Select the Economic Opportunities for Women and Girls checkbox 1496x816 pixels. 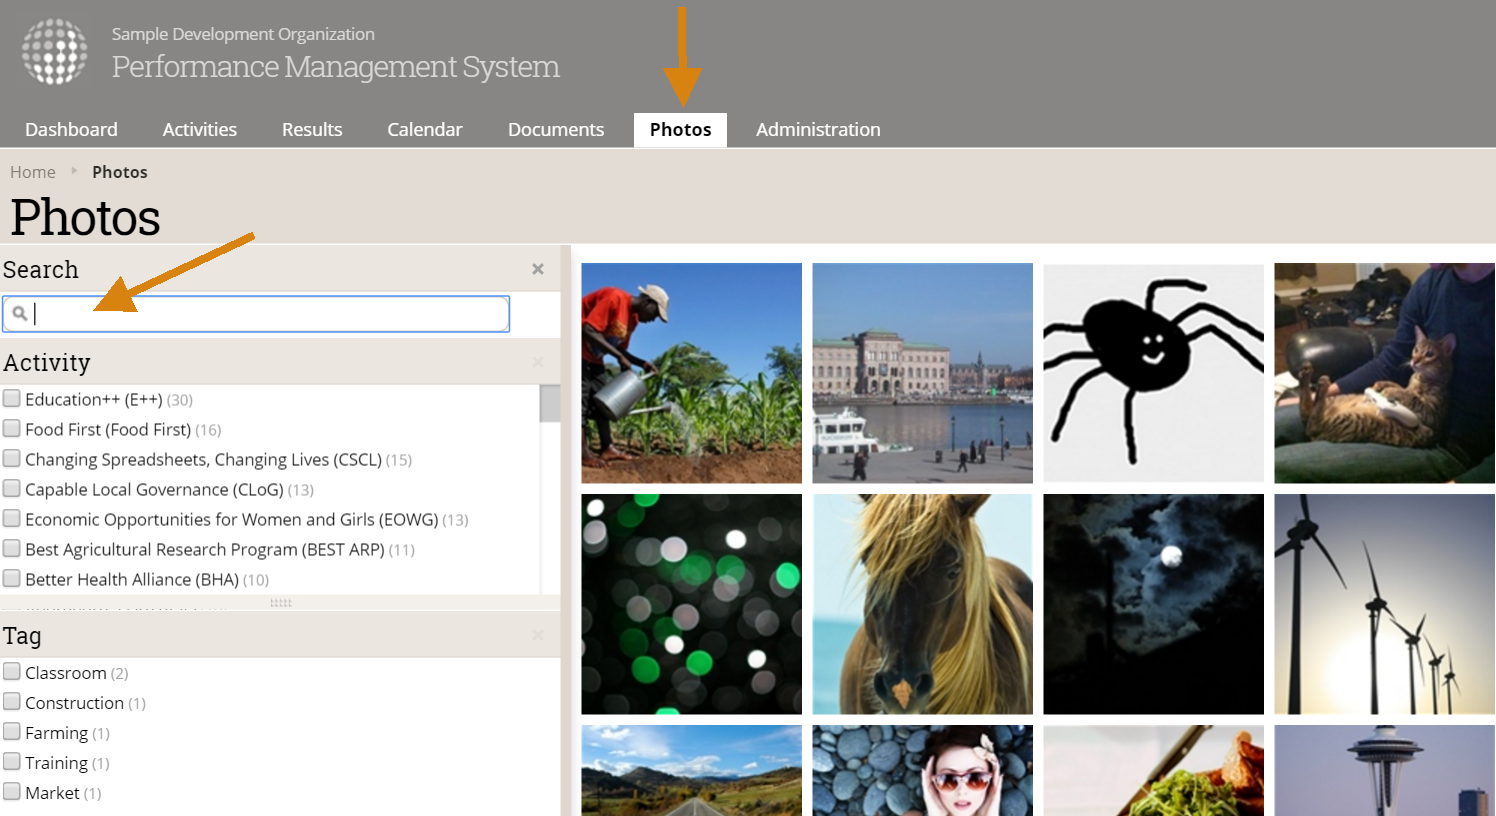12,519
